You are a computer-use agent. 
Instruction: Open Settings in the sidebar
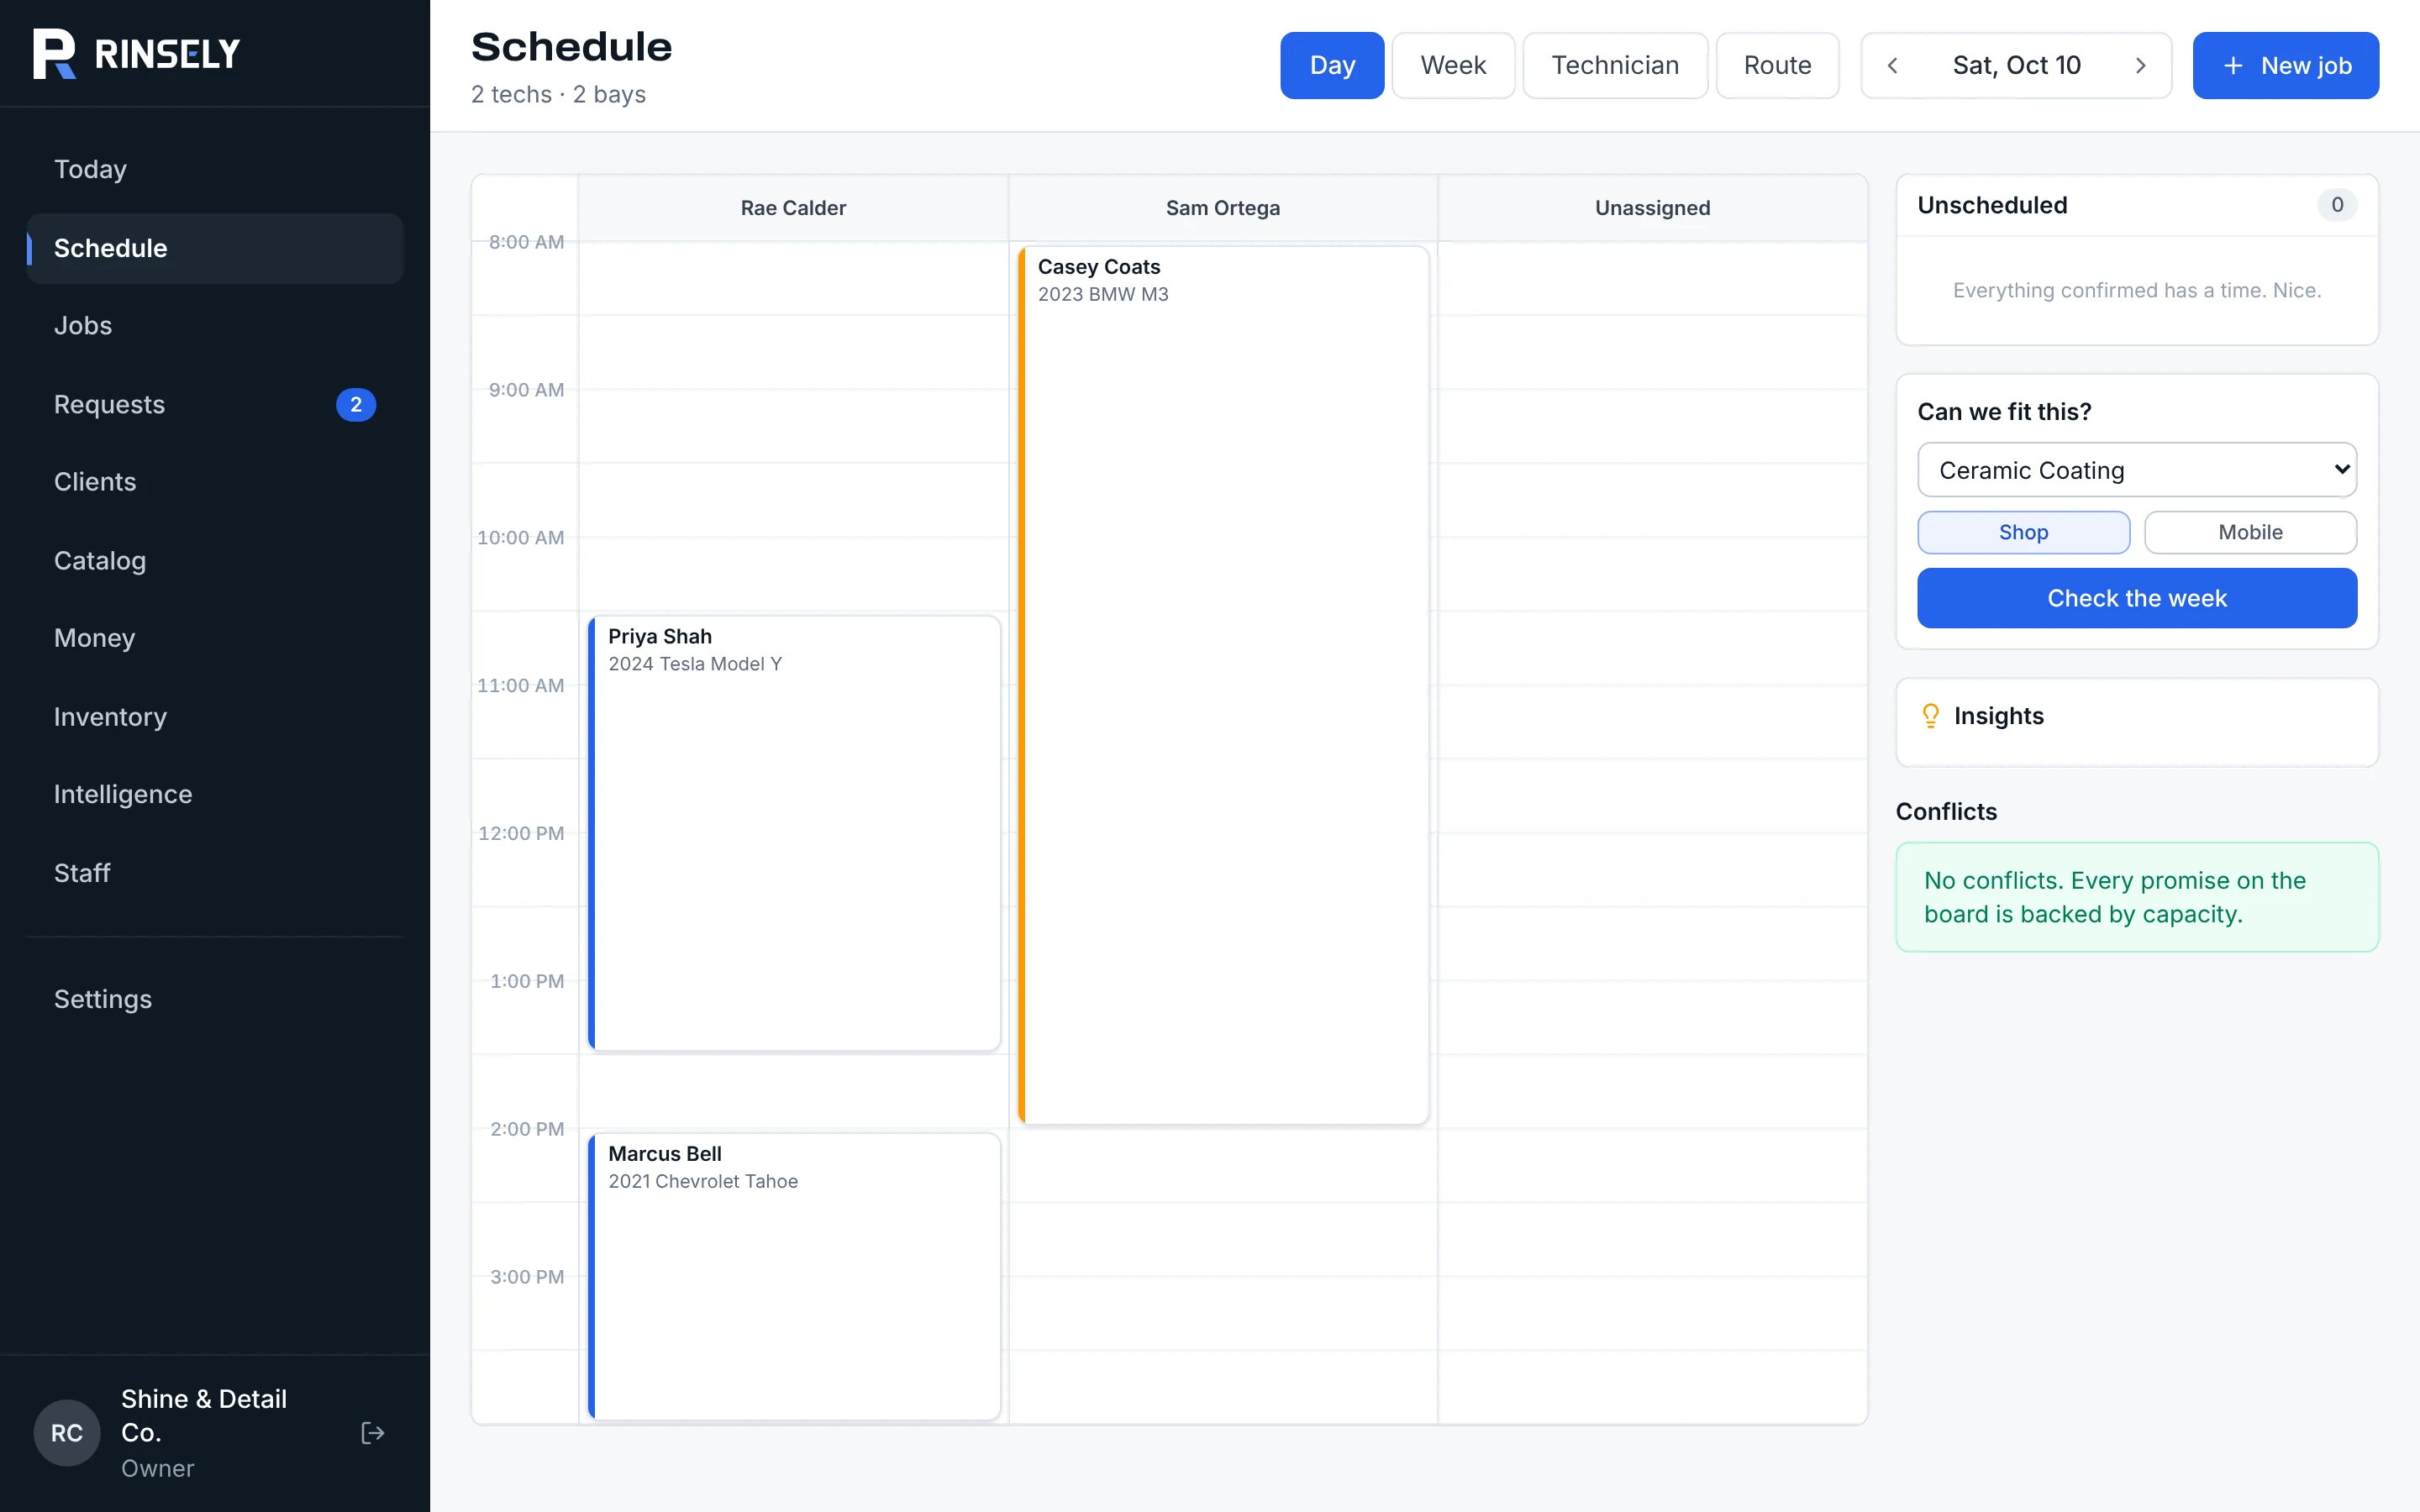click(215, 999)
